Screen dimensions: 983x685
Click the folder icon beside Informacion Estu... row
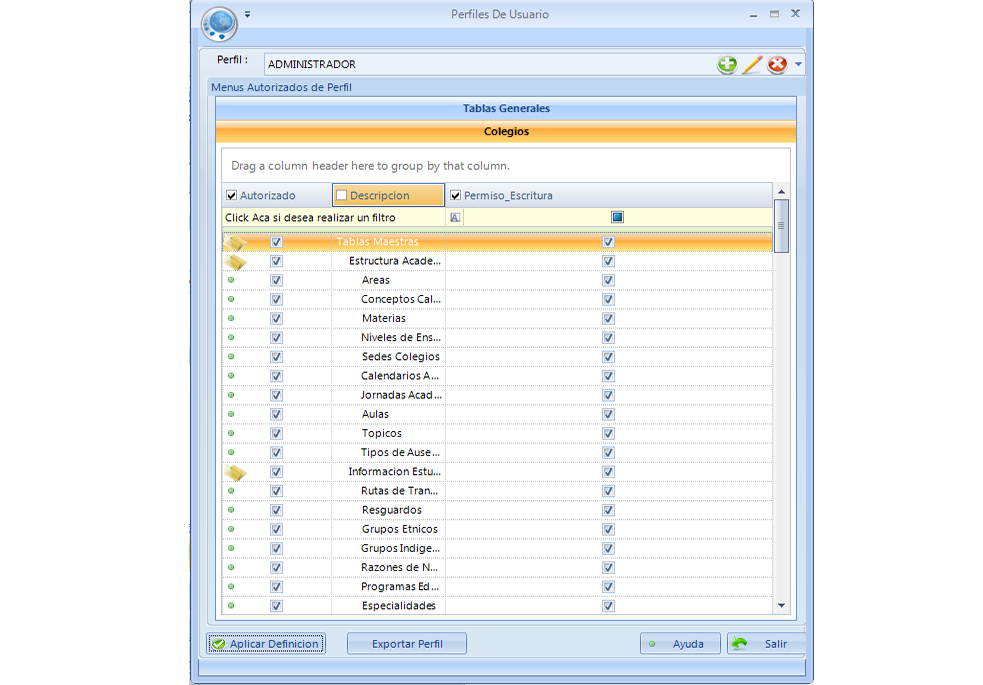[x=235, y=472]
